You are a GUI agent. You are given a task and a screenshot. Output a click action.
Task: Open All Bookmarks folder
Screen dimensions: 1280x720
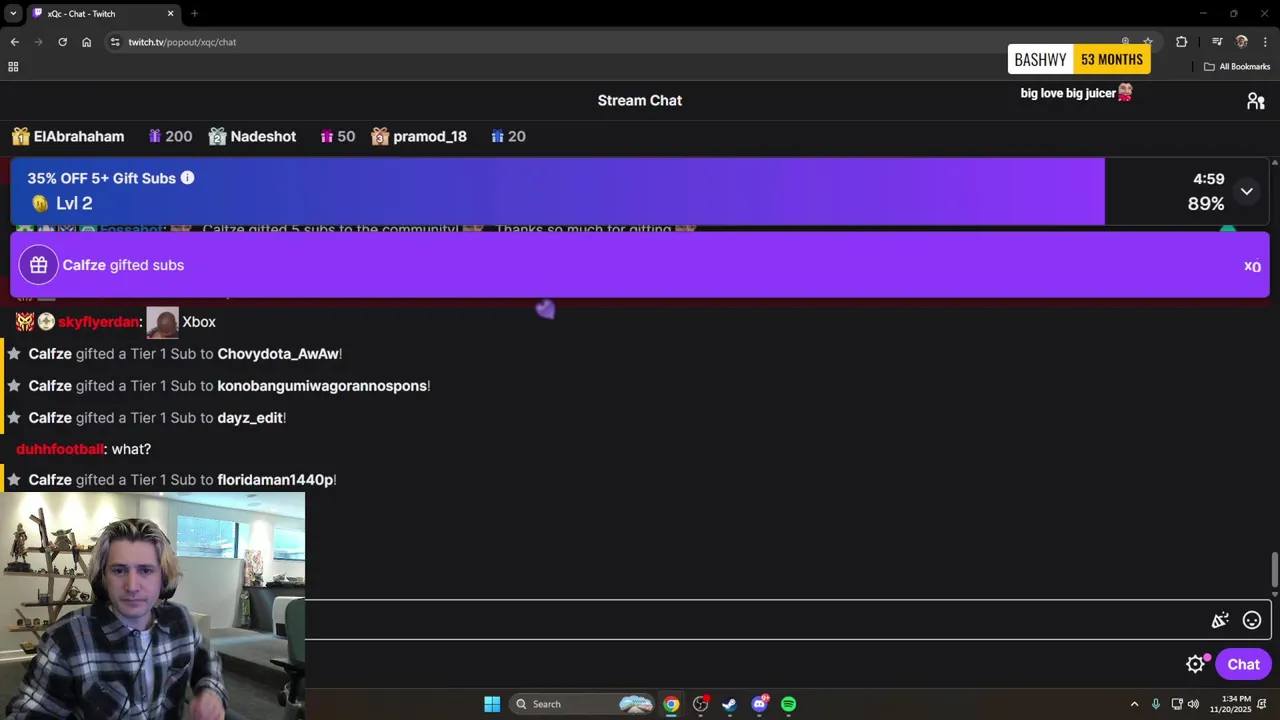click(1237, 67)
